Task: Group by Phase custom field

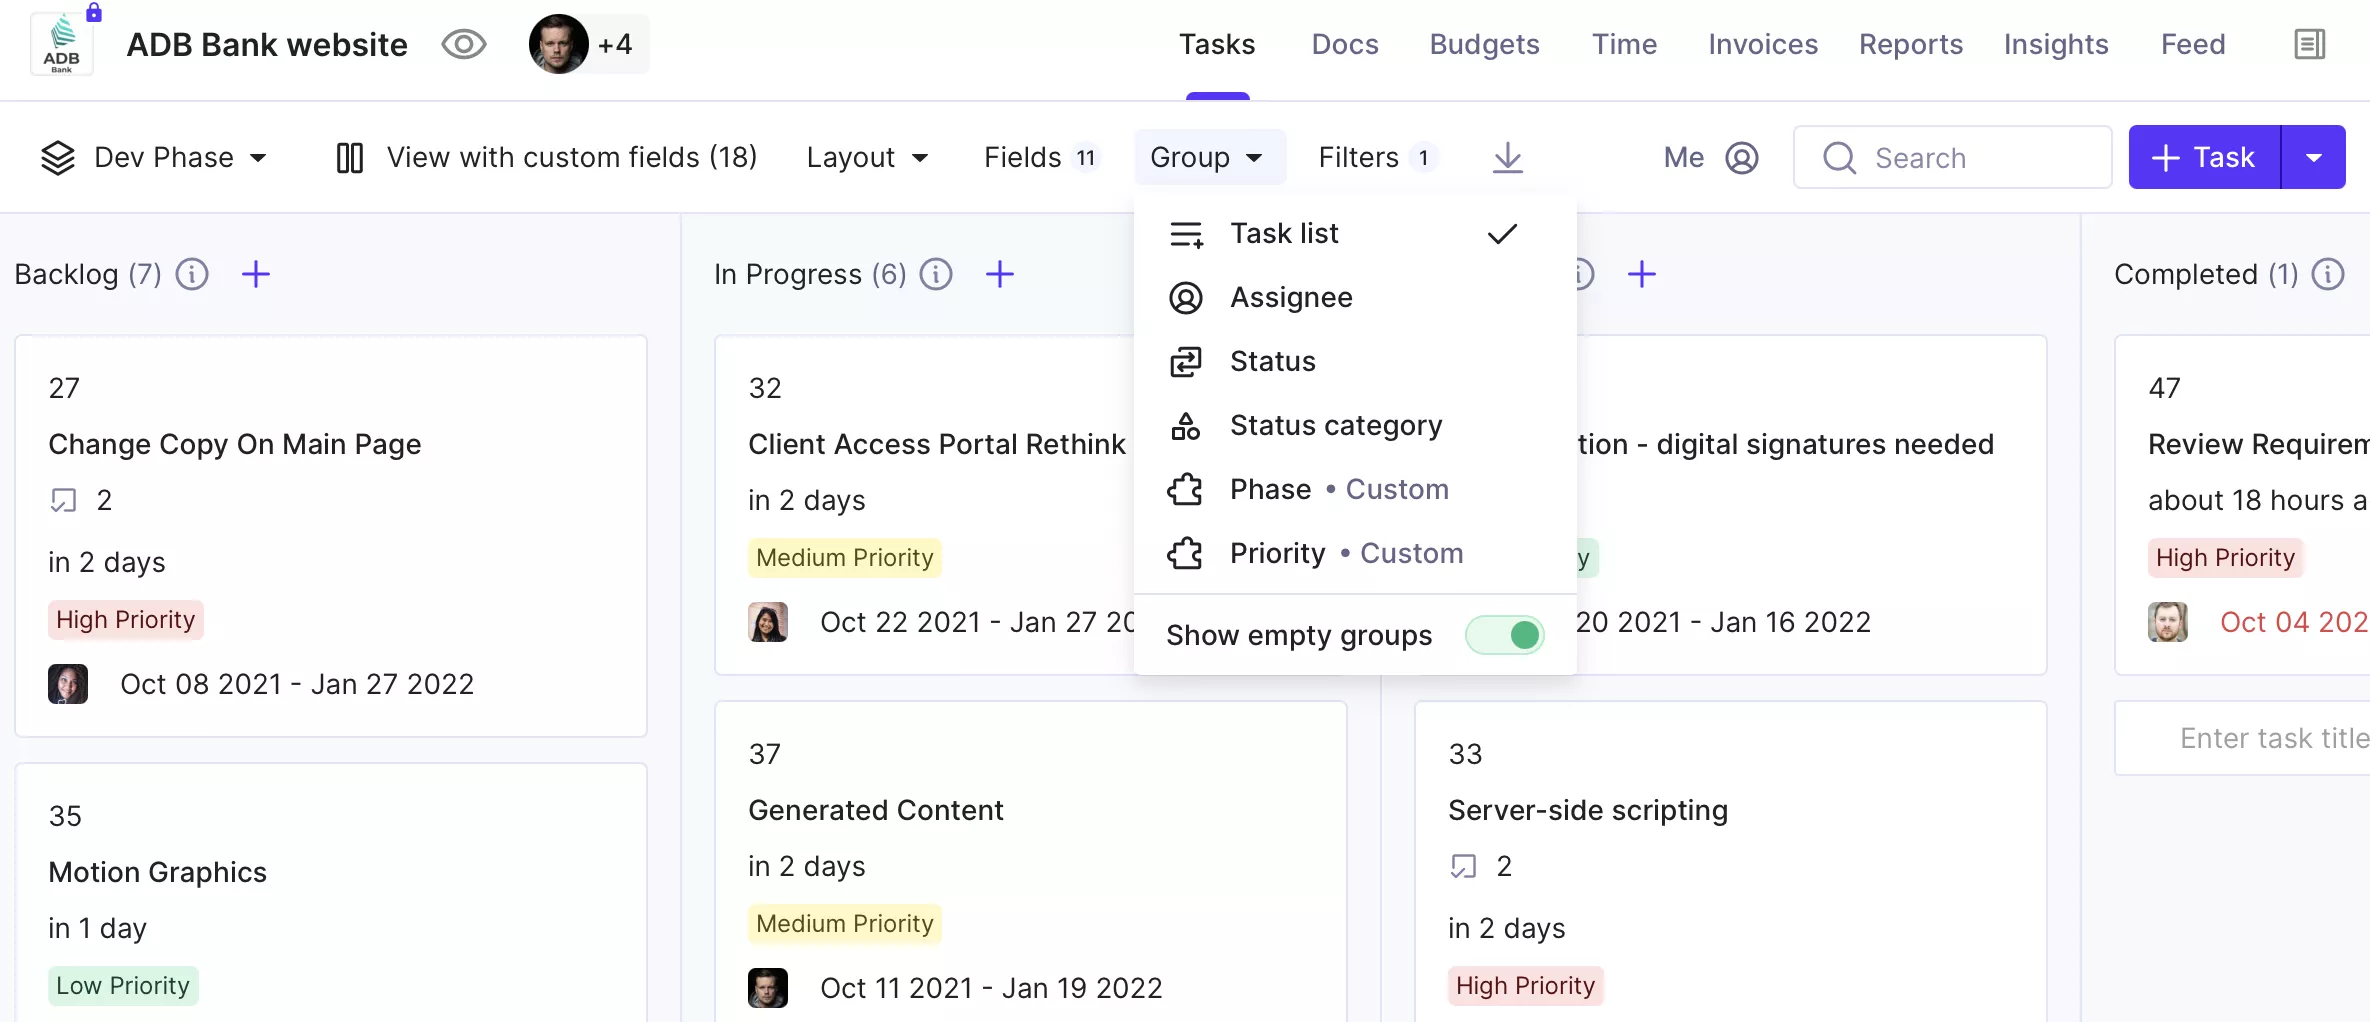Action: [x=1355, y=489]
